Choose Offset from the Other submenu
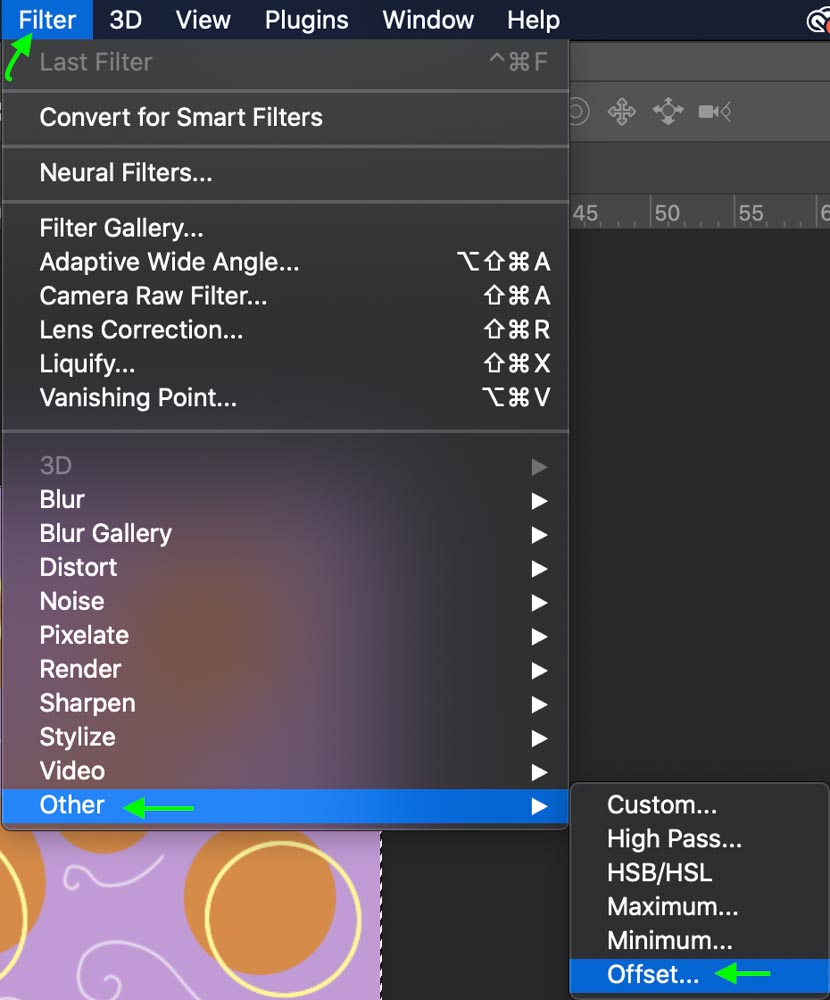The image size is (830, 1000). (653, 974)
